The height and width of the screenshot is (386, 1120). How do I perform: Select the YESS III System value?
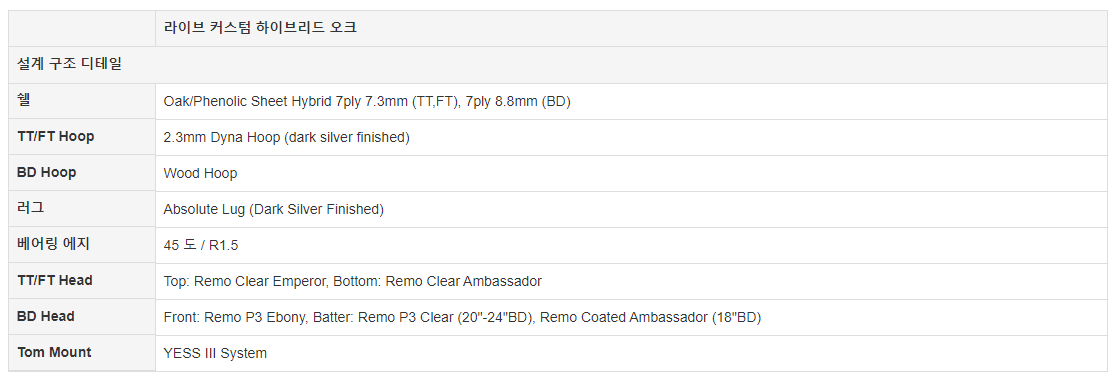[x=215, y=353]
